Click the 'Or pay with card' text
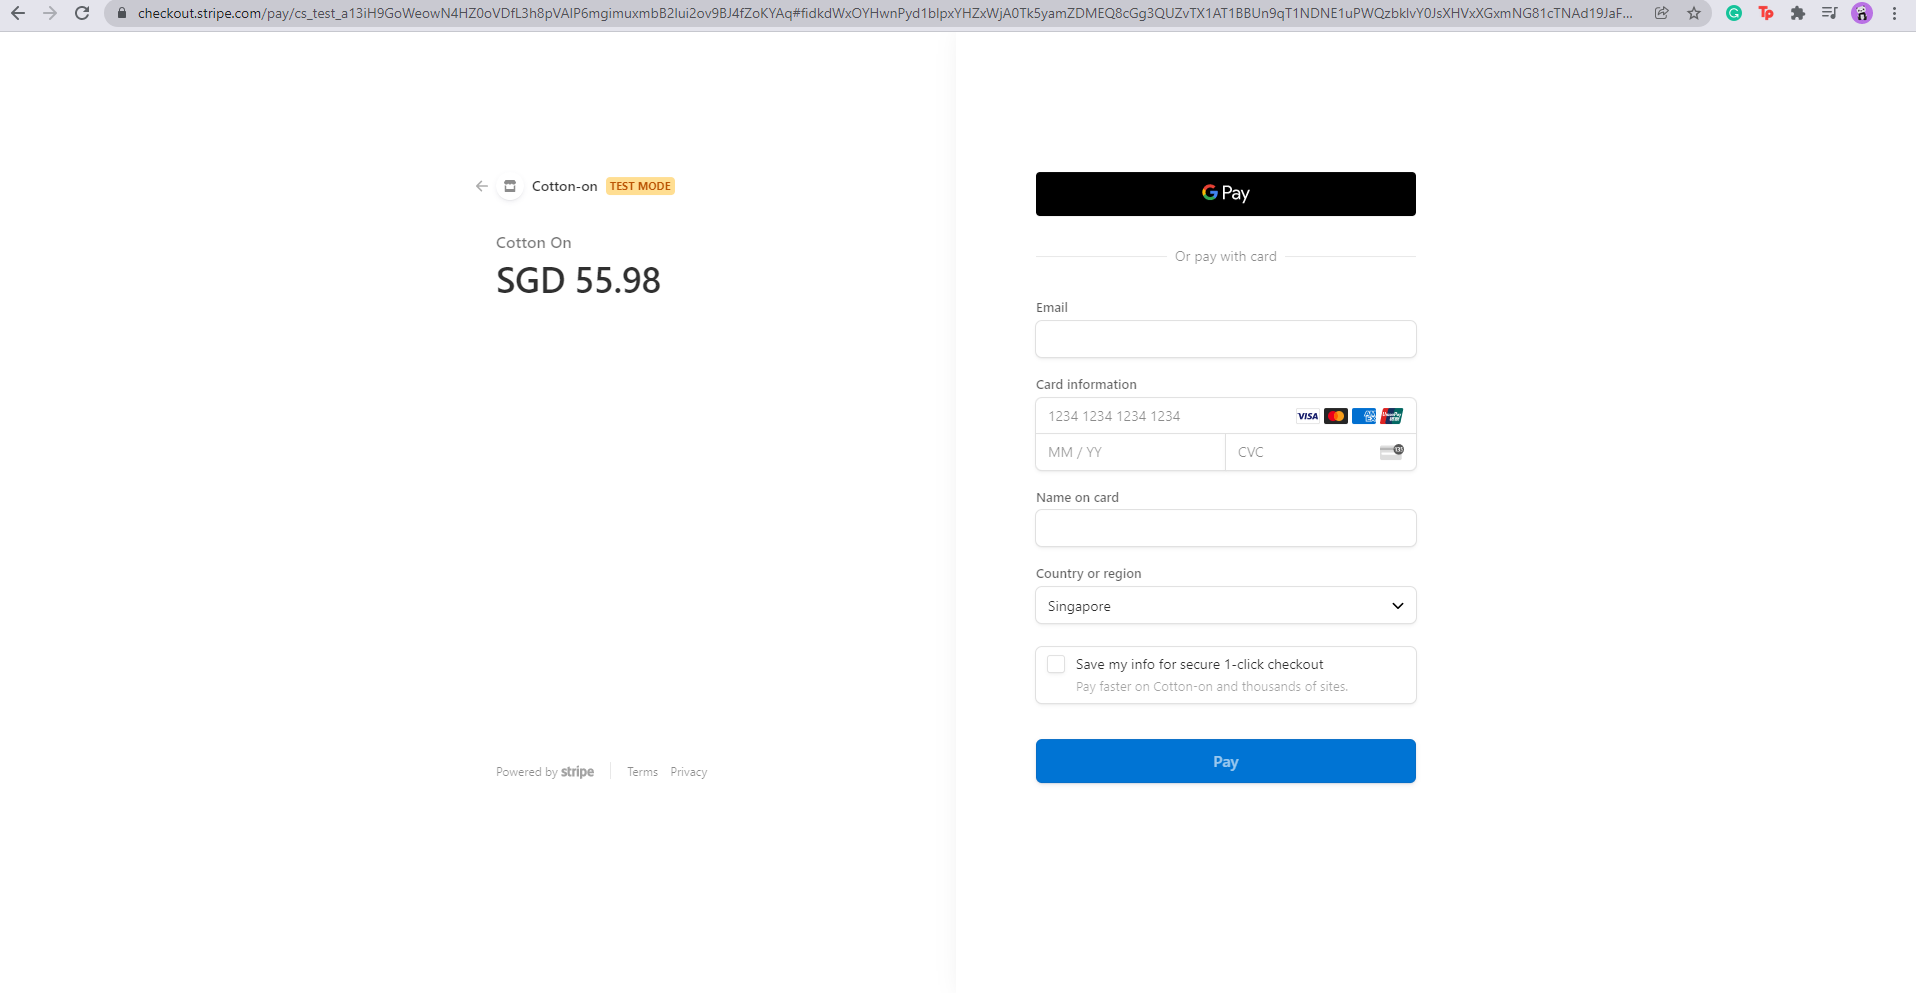The width and height of the screenshot is (1916, 993). (1226, 257)
